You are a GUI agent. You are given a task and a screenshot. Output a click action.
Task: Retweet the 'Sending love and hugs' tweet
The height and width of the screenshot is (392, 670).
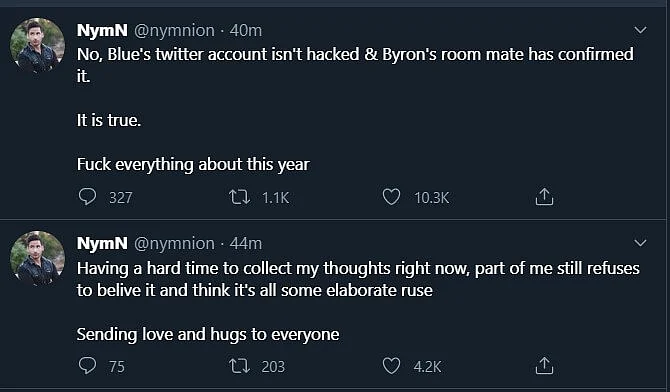tap(239, 366)
